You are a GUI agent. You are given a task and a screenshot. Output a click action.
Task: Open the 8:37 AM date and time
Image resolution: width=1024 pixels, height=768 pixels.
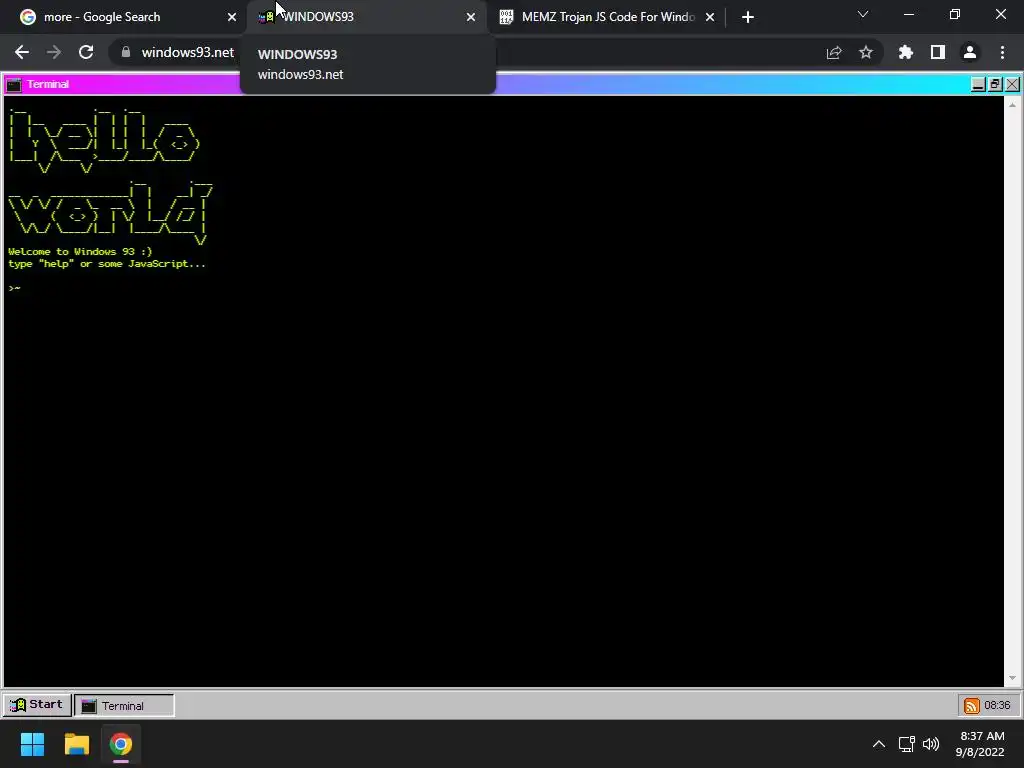click(x=980, y=744)
